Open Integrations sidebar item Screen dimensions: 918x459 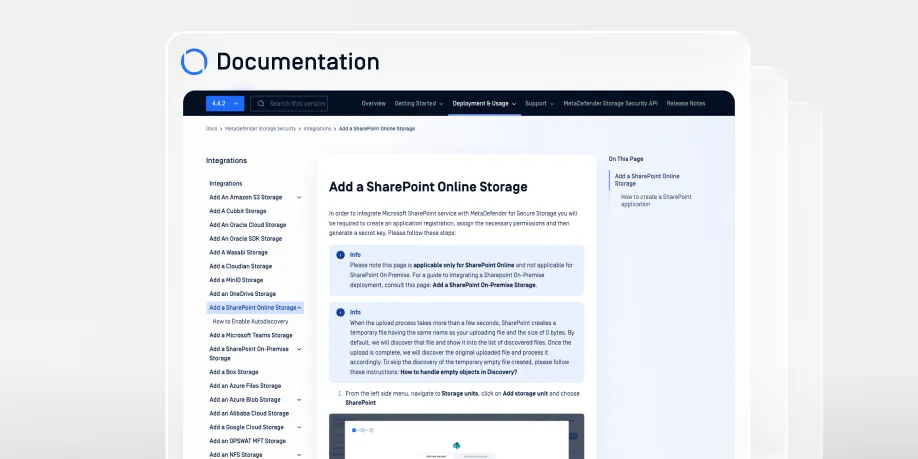click(226, 184)
